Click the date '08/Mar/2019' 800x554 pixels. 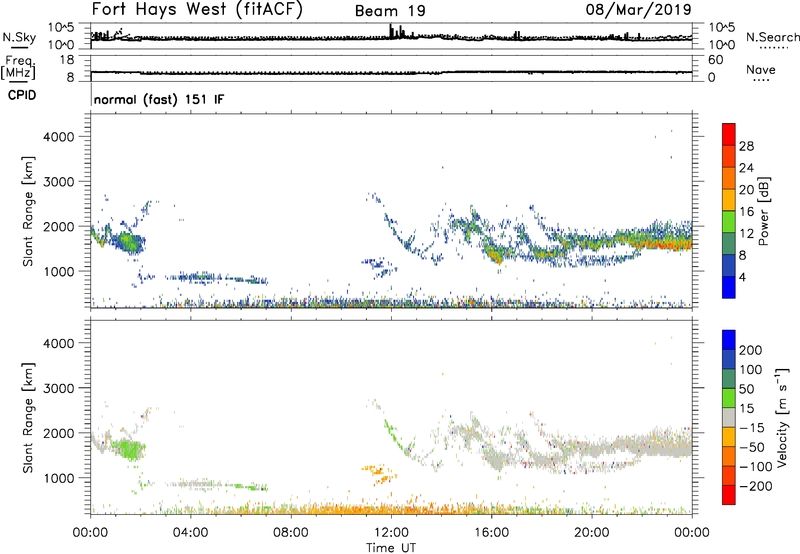638,9
